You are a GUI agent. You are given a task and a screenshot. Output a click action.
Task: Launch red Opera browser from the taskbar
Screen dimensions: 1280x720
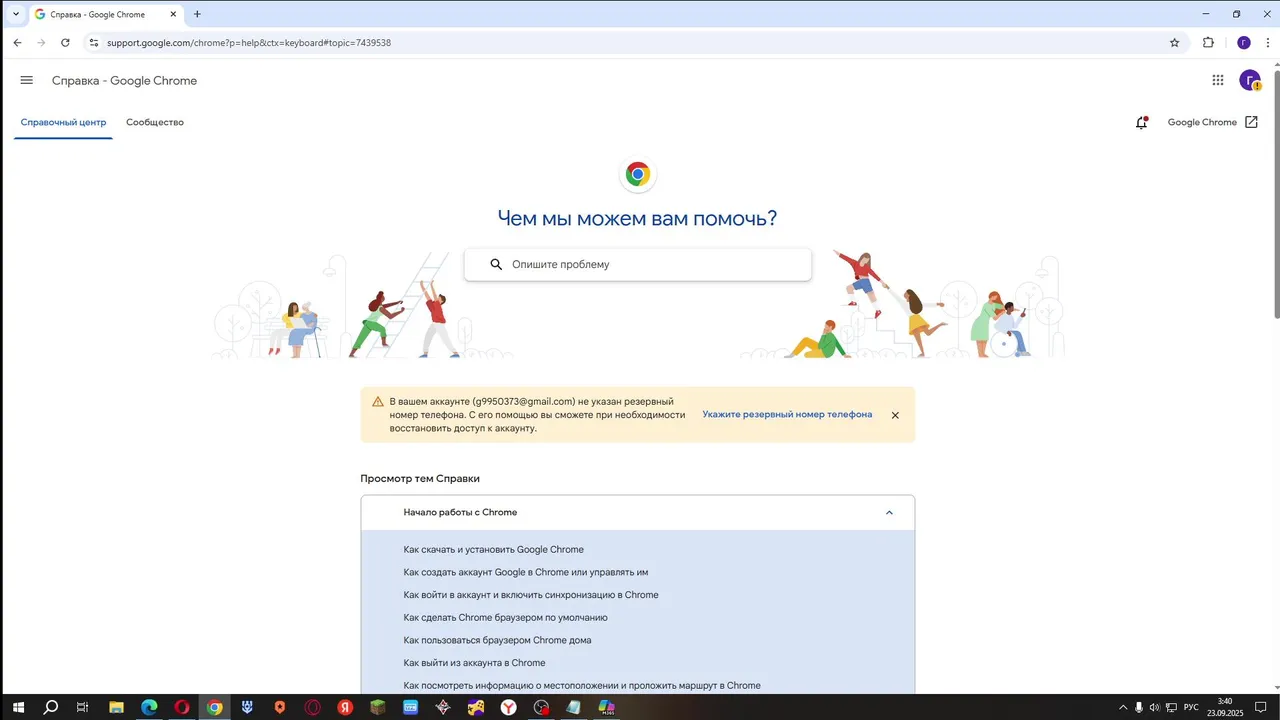(x=182, y=707)
